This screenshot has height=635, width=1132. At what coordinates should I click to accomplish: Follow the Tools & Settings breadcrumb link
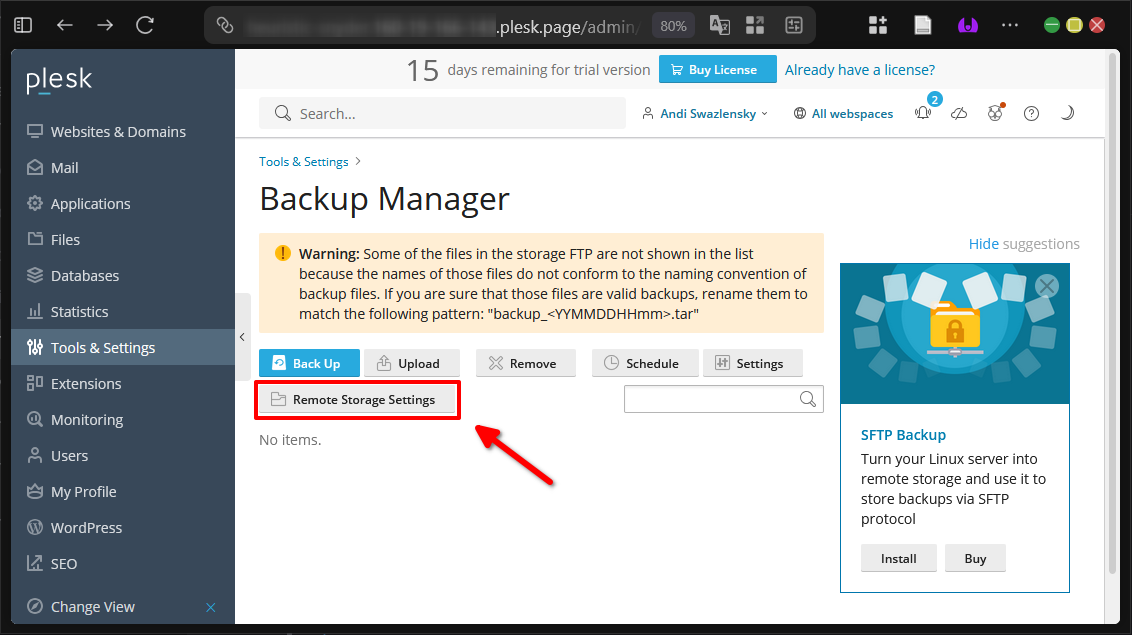(x=303, y=161)
